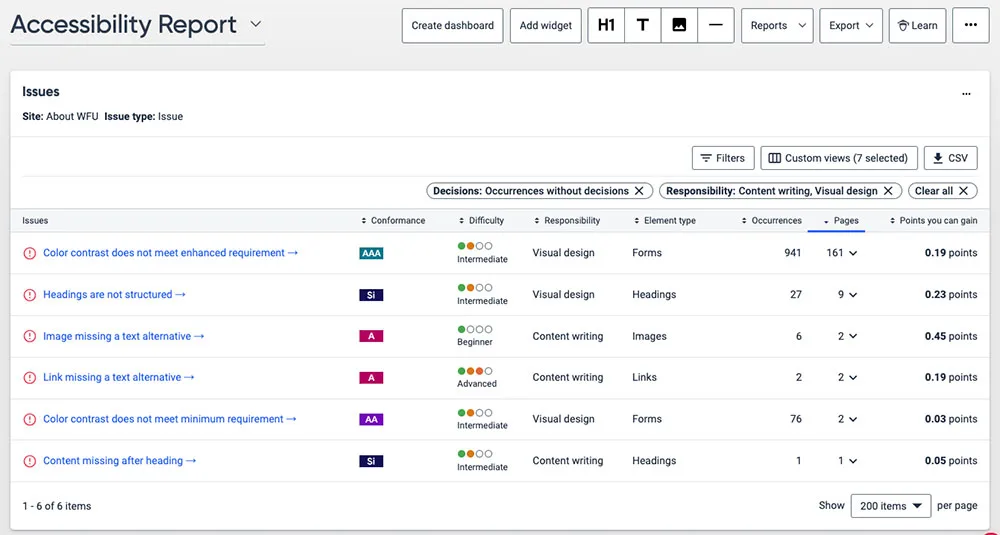This screenshot has height=535, width=1000.
Task: Open Custom views (7 selected)
Action: coord(839,158)
